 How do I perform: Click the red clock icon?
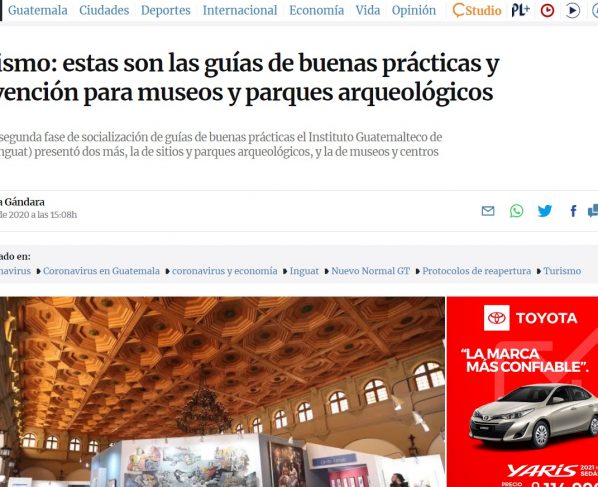coord(548,10)
